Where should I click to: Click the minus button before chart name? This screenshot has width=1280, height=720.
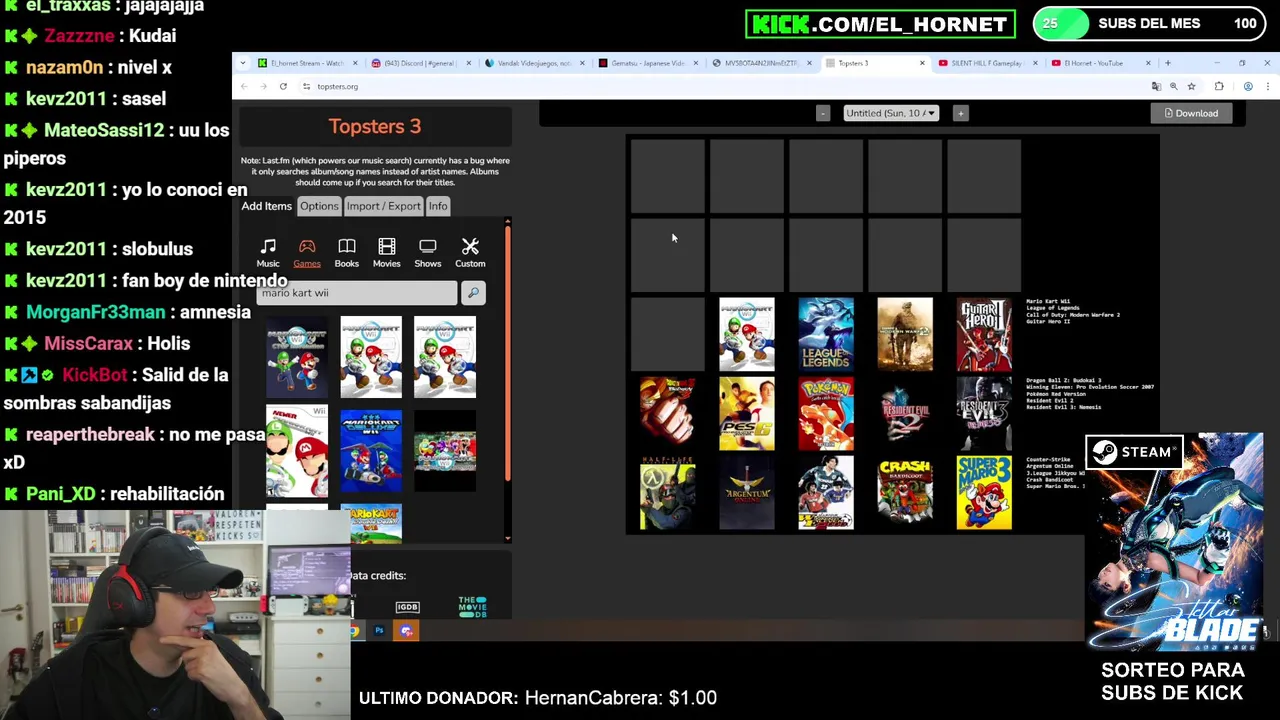(x=823, y=113)
